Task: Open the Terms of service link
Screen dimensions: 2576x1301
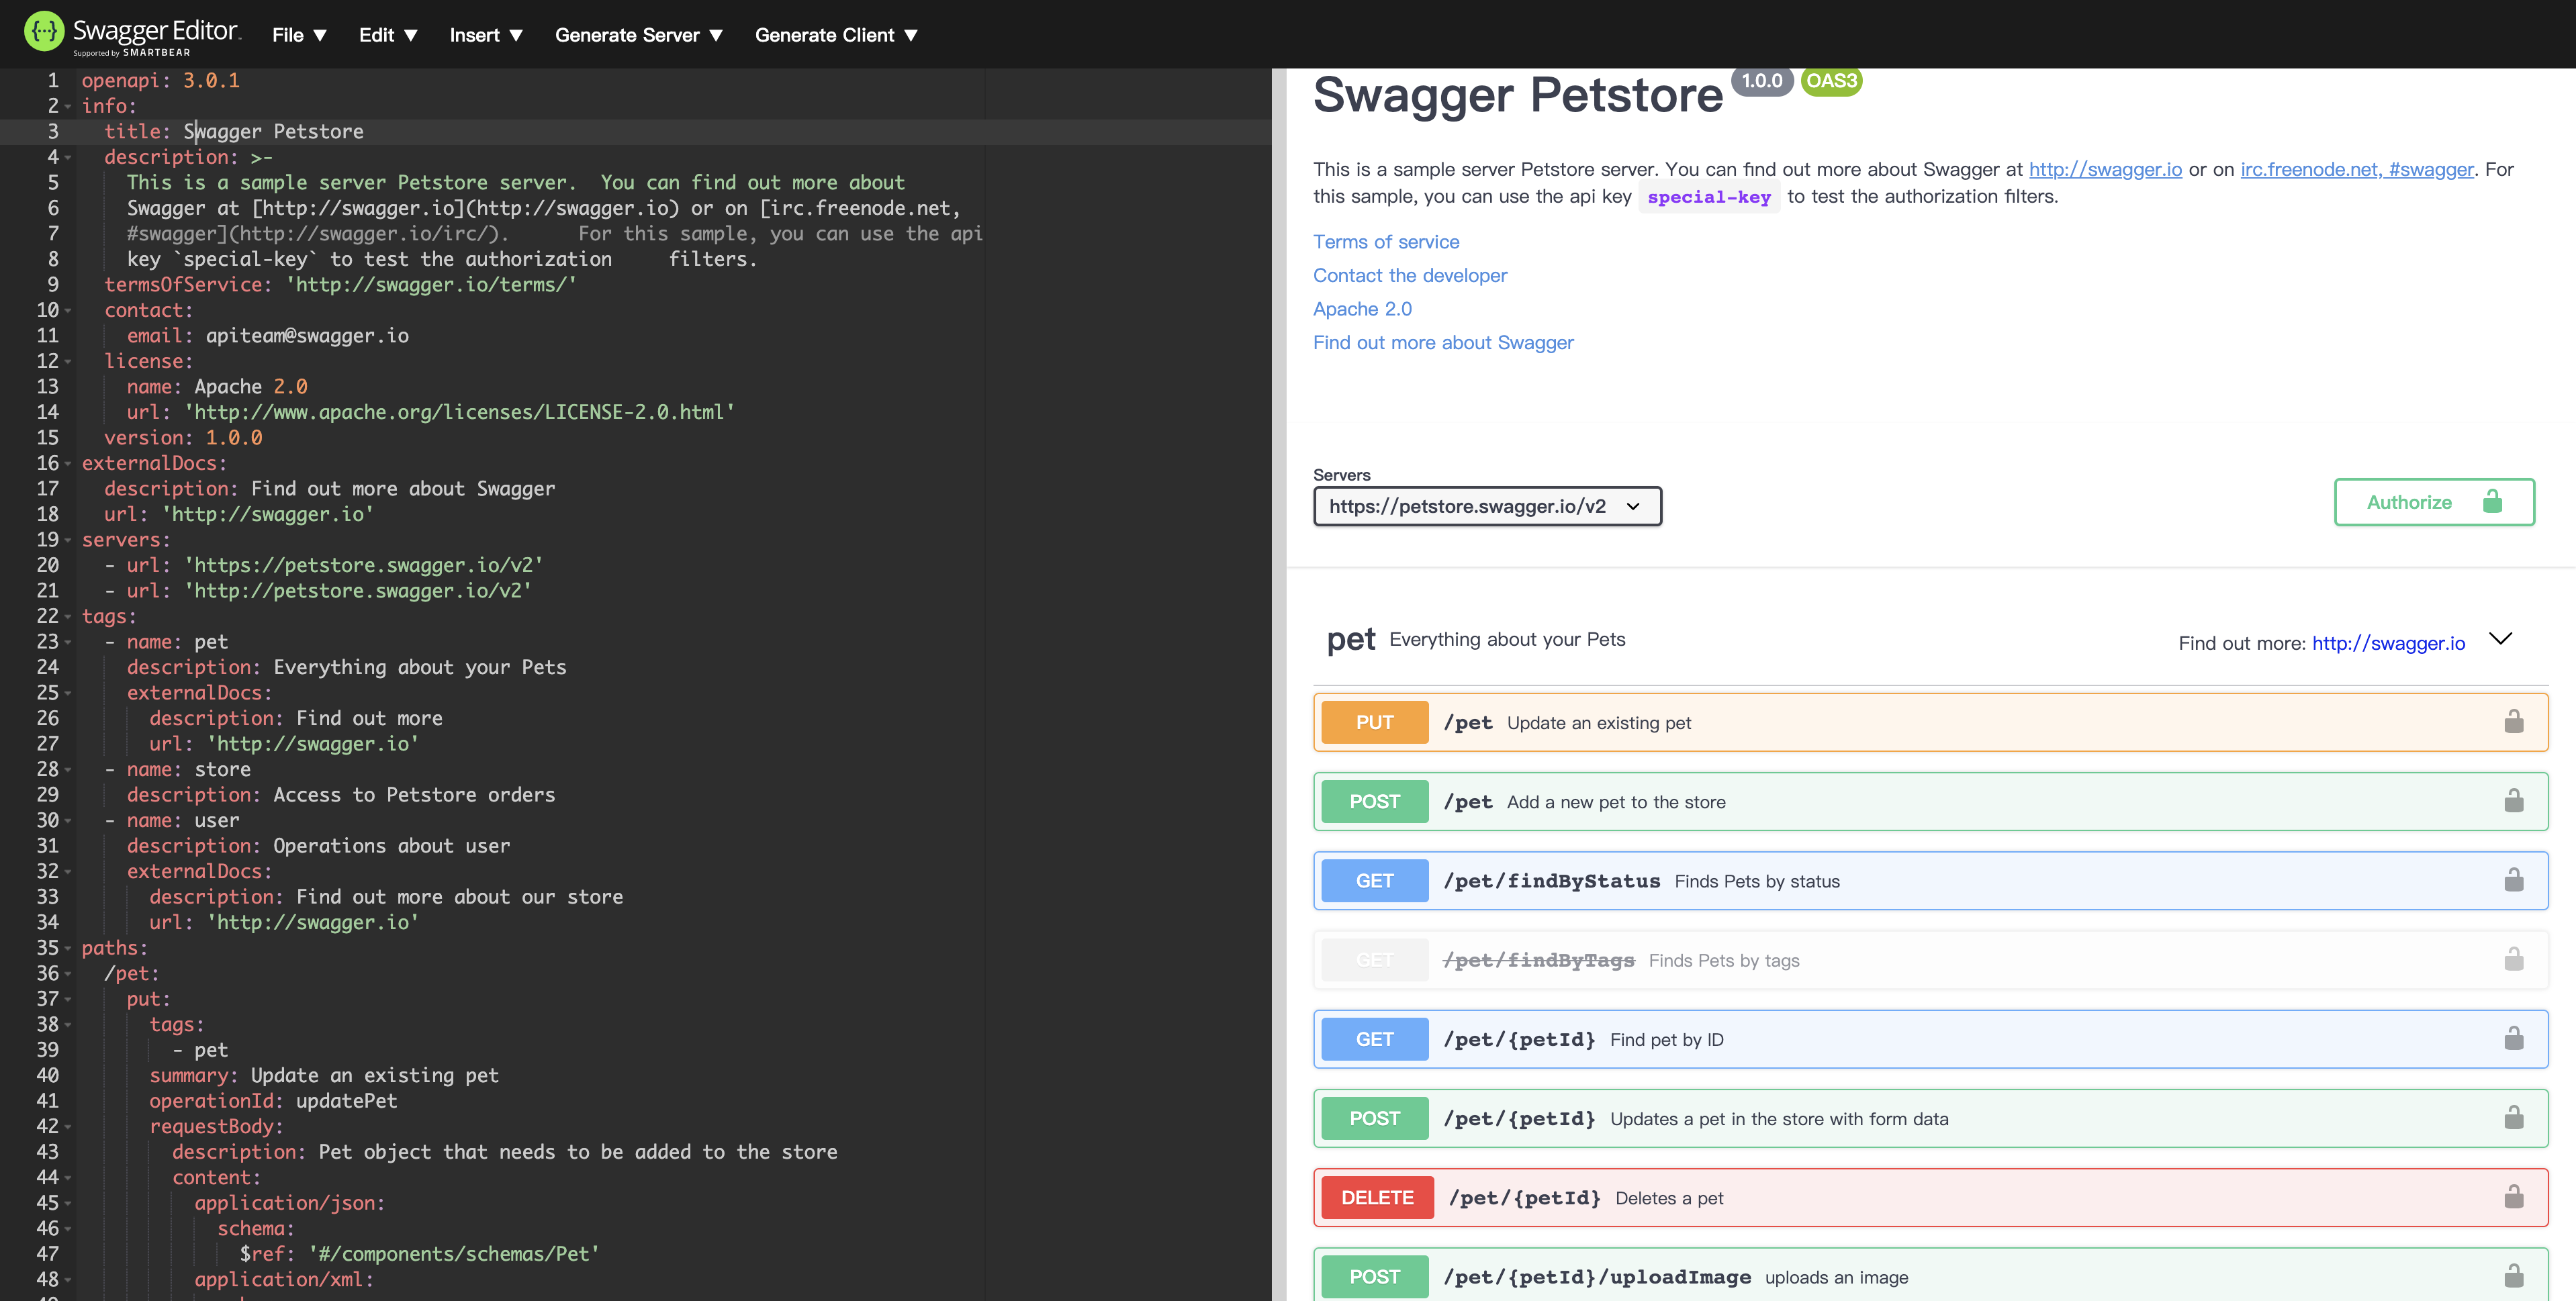Action: (x=1386, y=242)
